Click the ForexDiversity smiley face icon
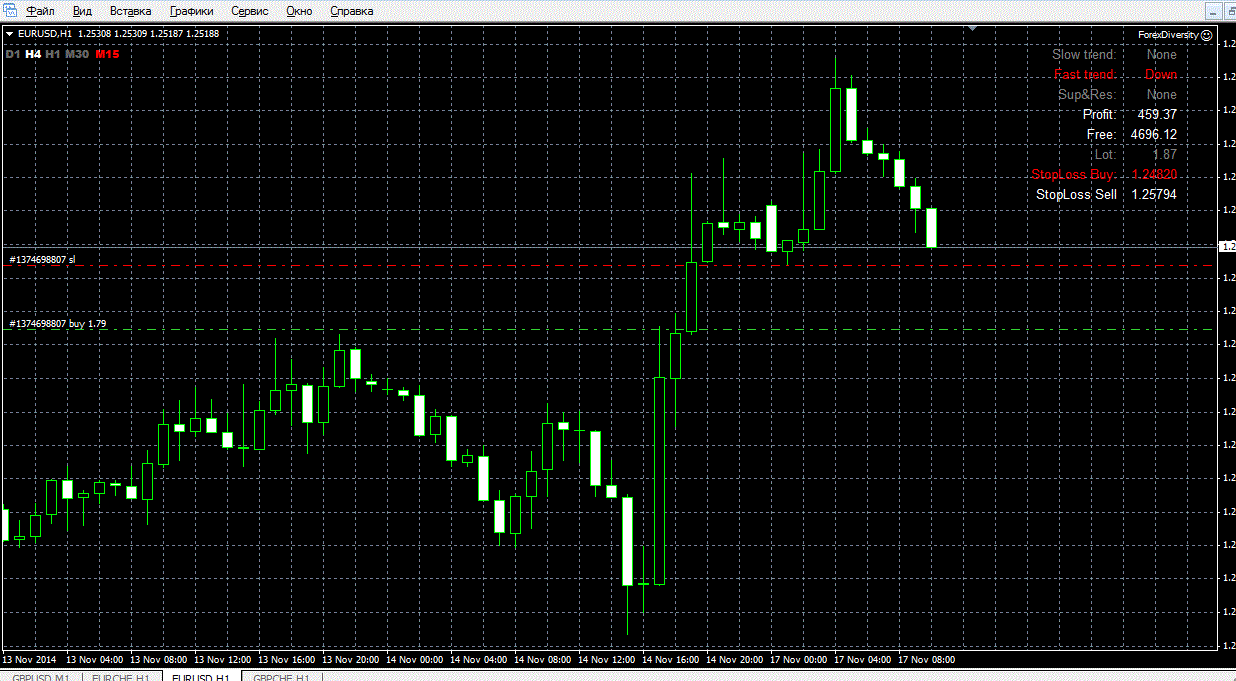This screenshot has width=1236, height=681. click(x=1206, y=34)
